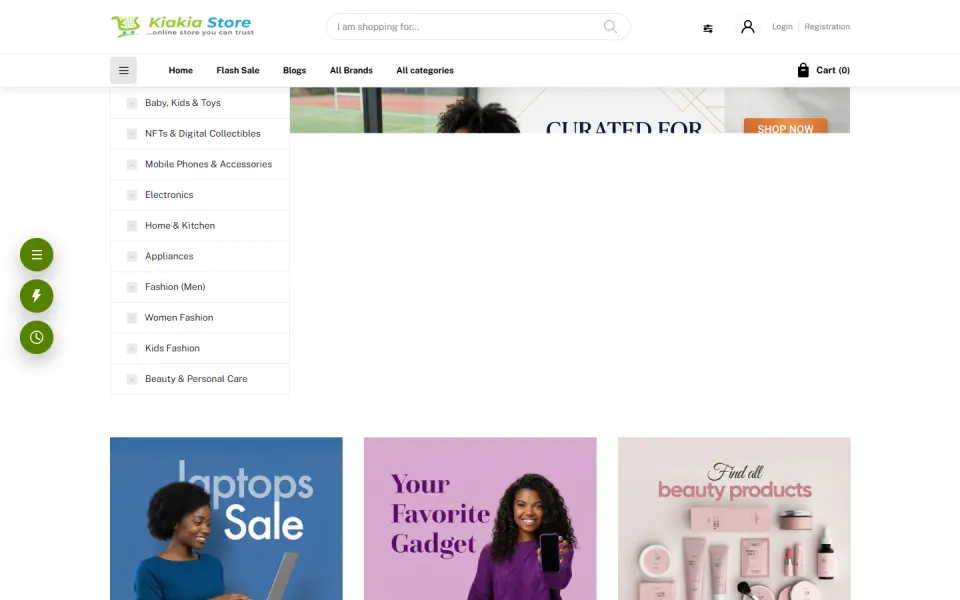This screenshot has width=960, height=600.
Task: Click the Electronics category icon
Action: pos(132,195)
